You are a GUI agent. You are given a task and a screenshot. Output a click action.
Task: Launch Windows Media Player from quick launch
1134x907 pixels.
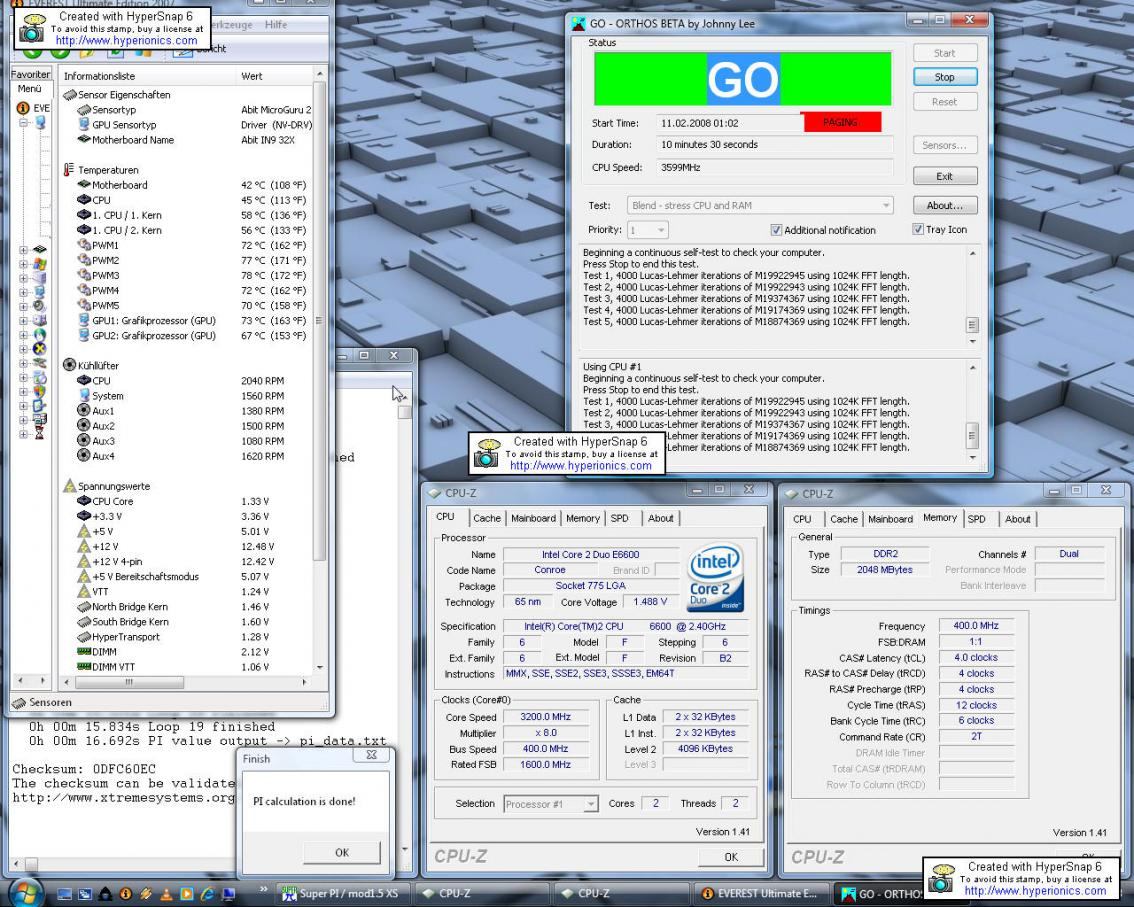186,894
